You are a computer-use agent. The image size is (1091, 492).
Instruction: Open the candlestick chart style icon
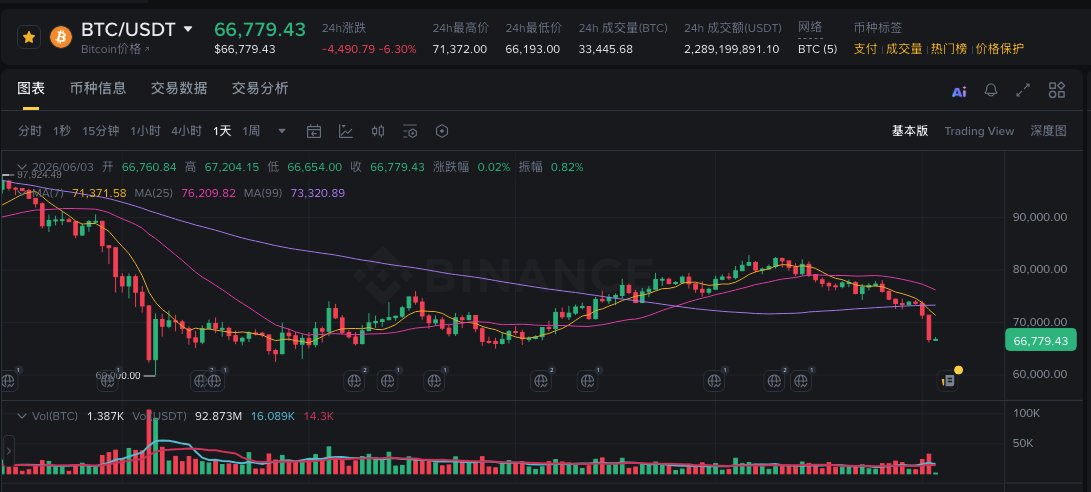[378, 131]
